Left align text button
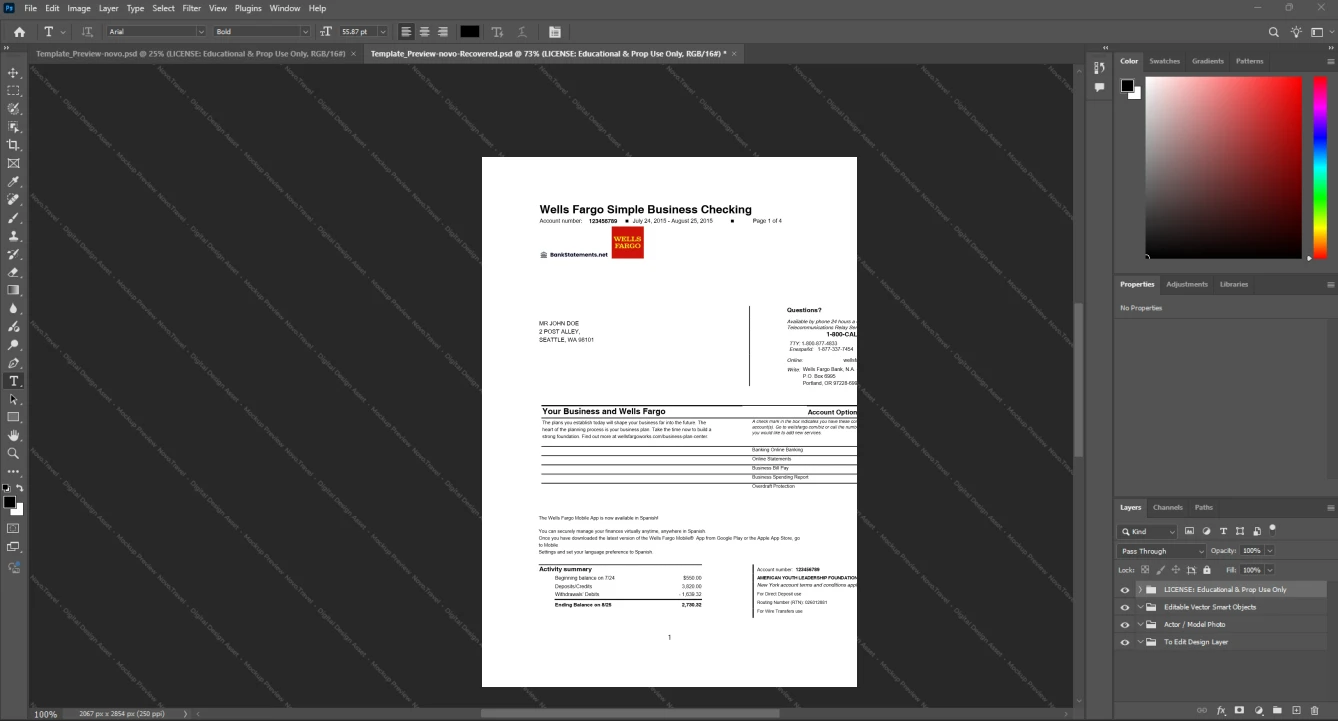1338x721 pixels. tap(405, 32)
